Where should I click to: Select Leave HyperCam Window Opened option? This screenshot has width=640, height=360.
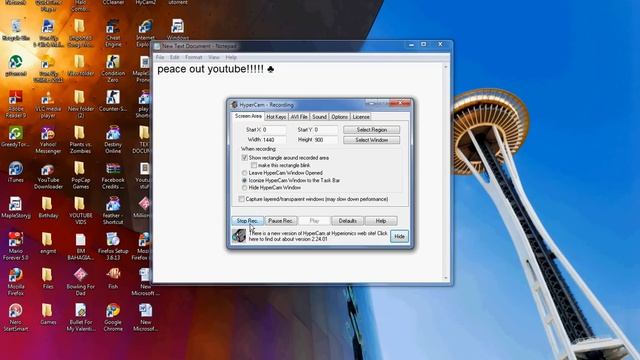pos(244,173)
